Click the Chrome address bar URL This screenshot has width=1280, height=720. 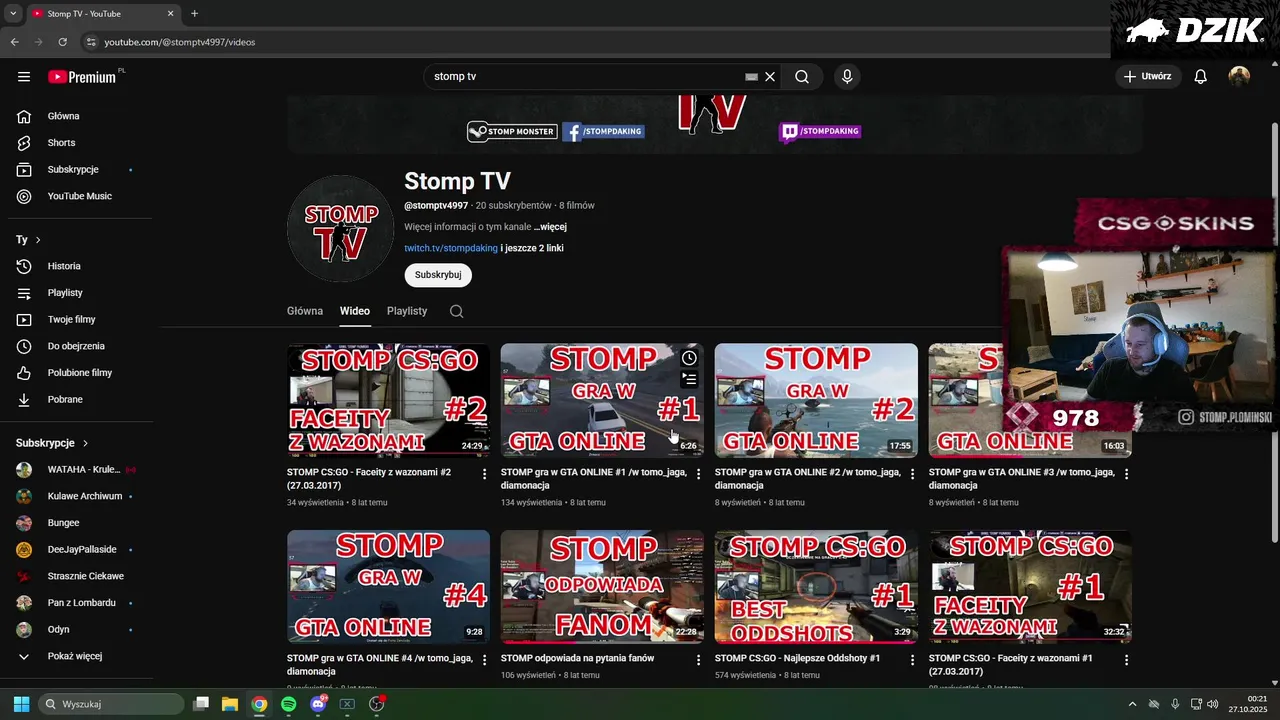pyautogui.click(x=180, y=42)
